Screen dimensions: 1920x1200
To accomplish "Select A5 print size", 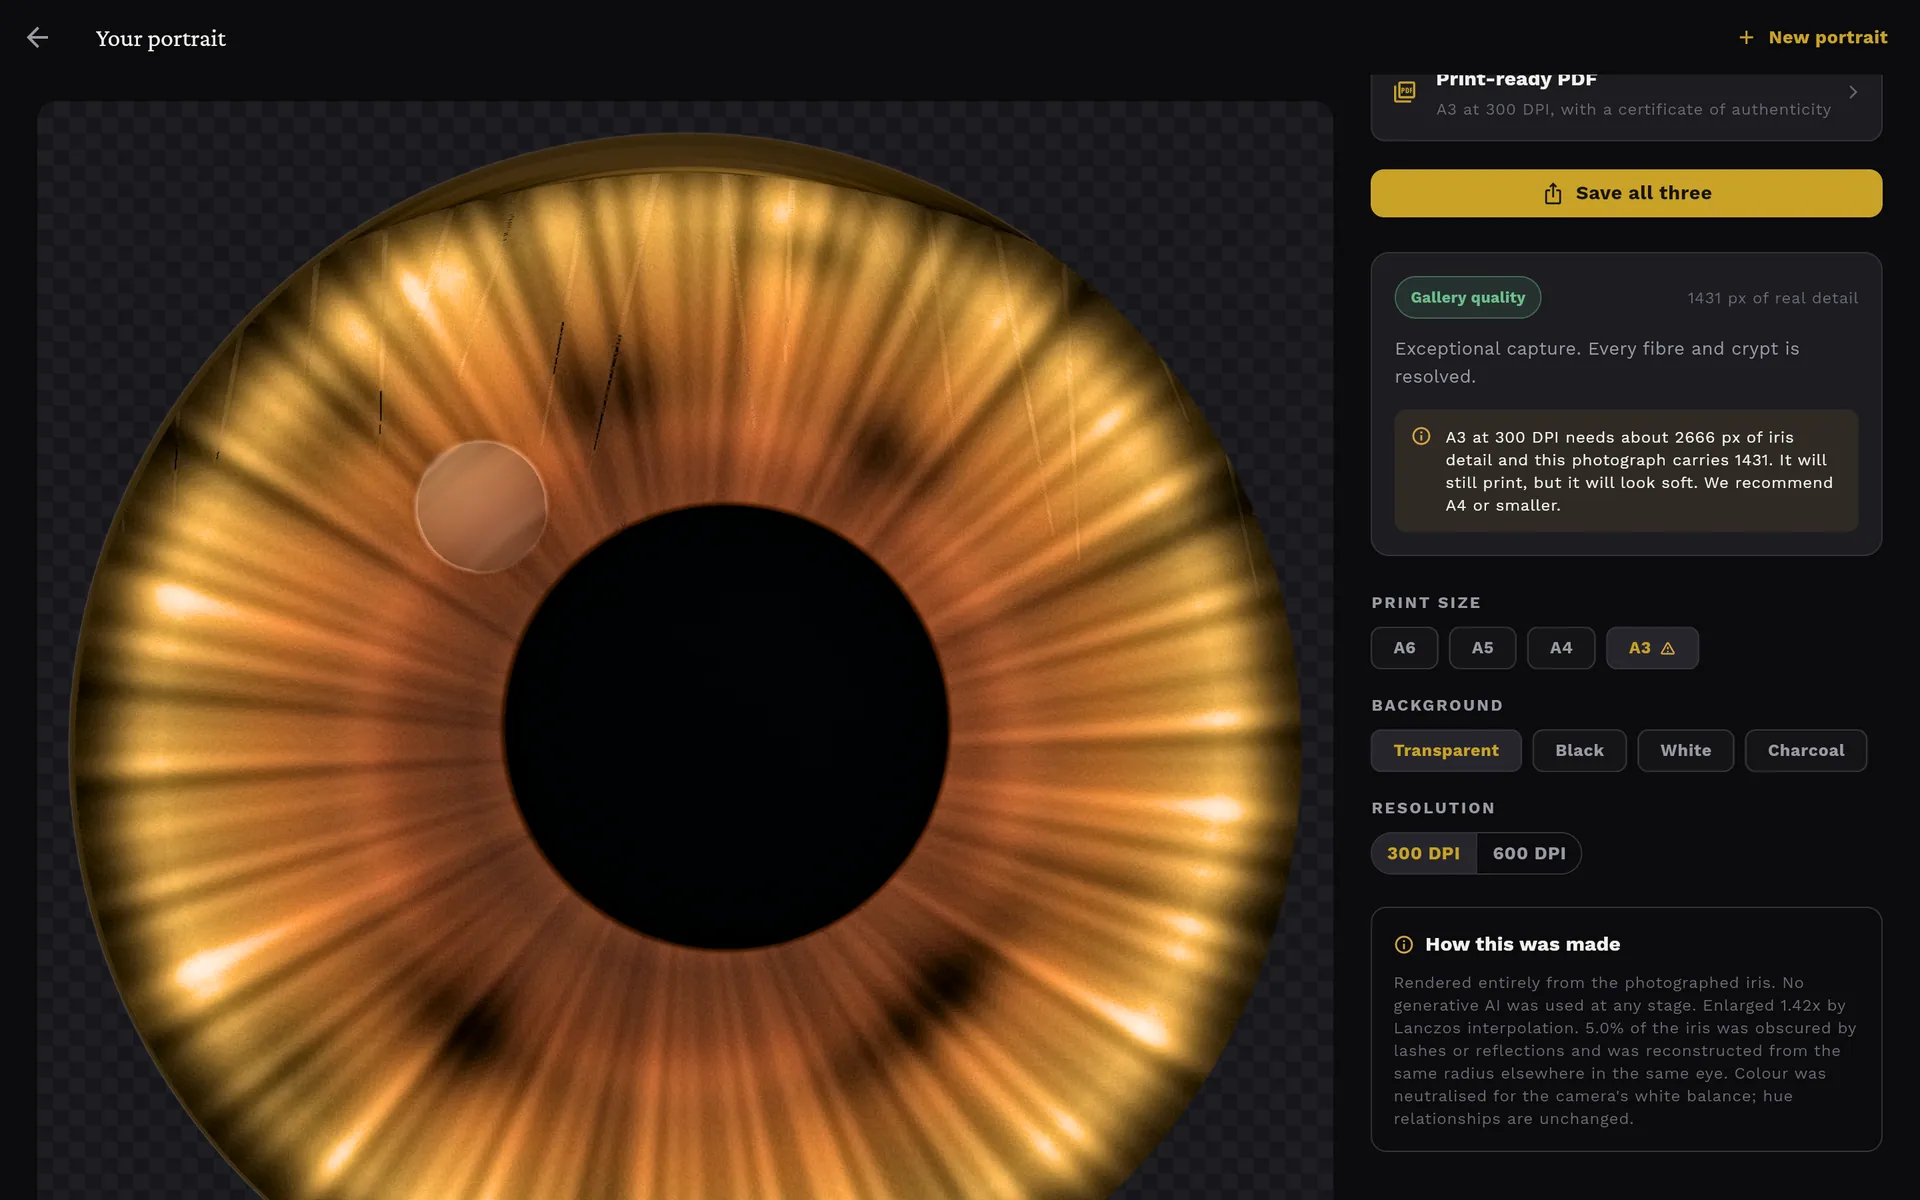I will [1482, 648].
